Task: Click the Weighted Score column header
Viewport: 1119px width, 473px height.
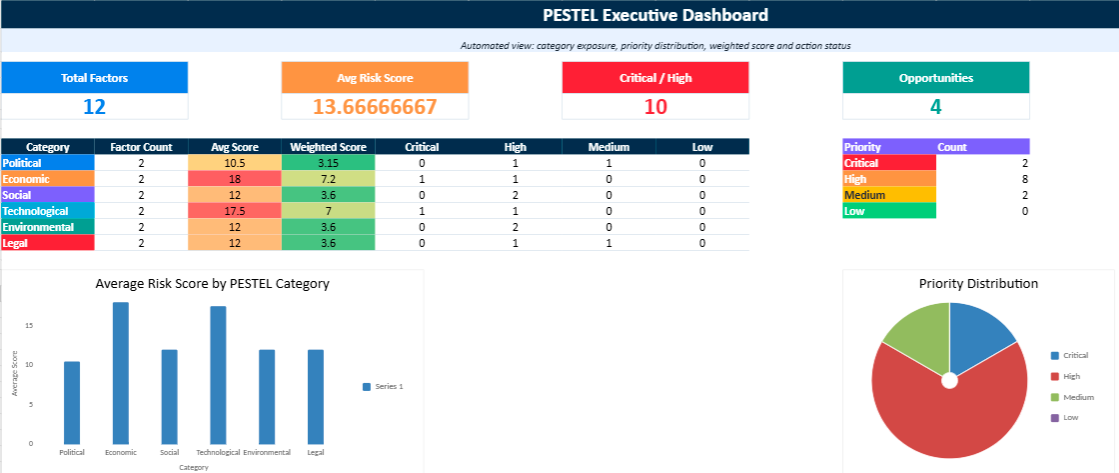Action: [328, 147]
